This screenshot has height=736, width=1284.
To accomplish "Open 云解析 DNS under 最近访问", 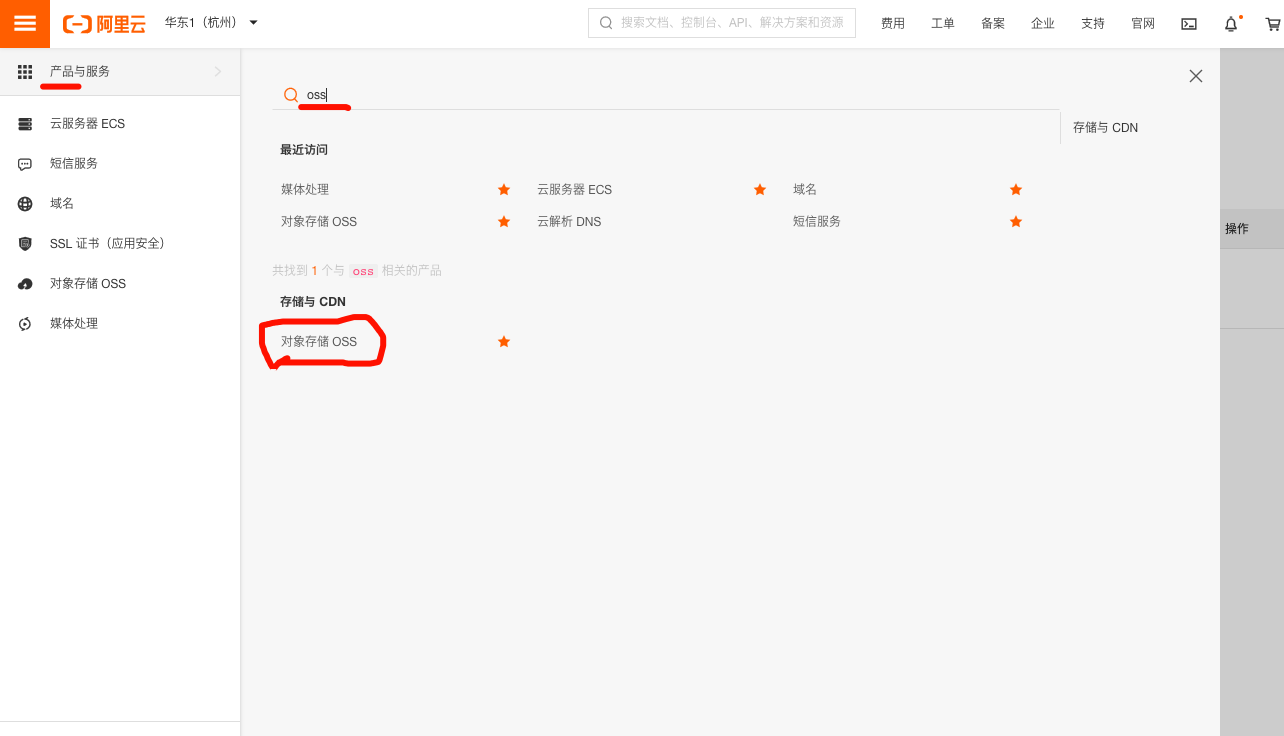I will [569, 222].
